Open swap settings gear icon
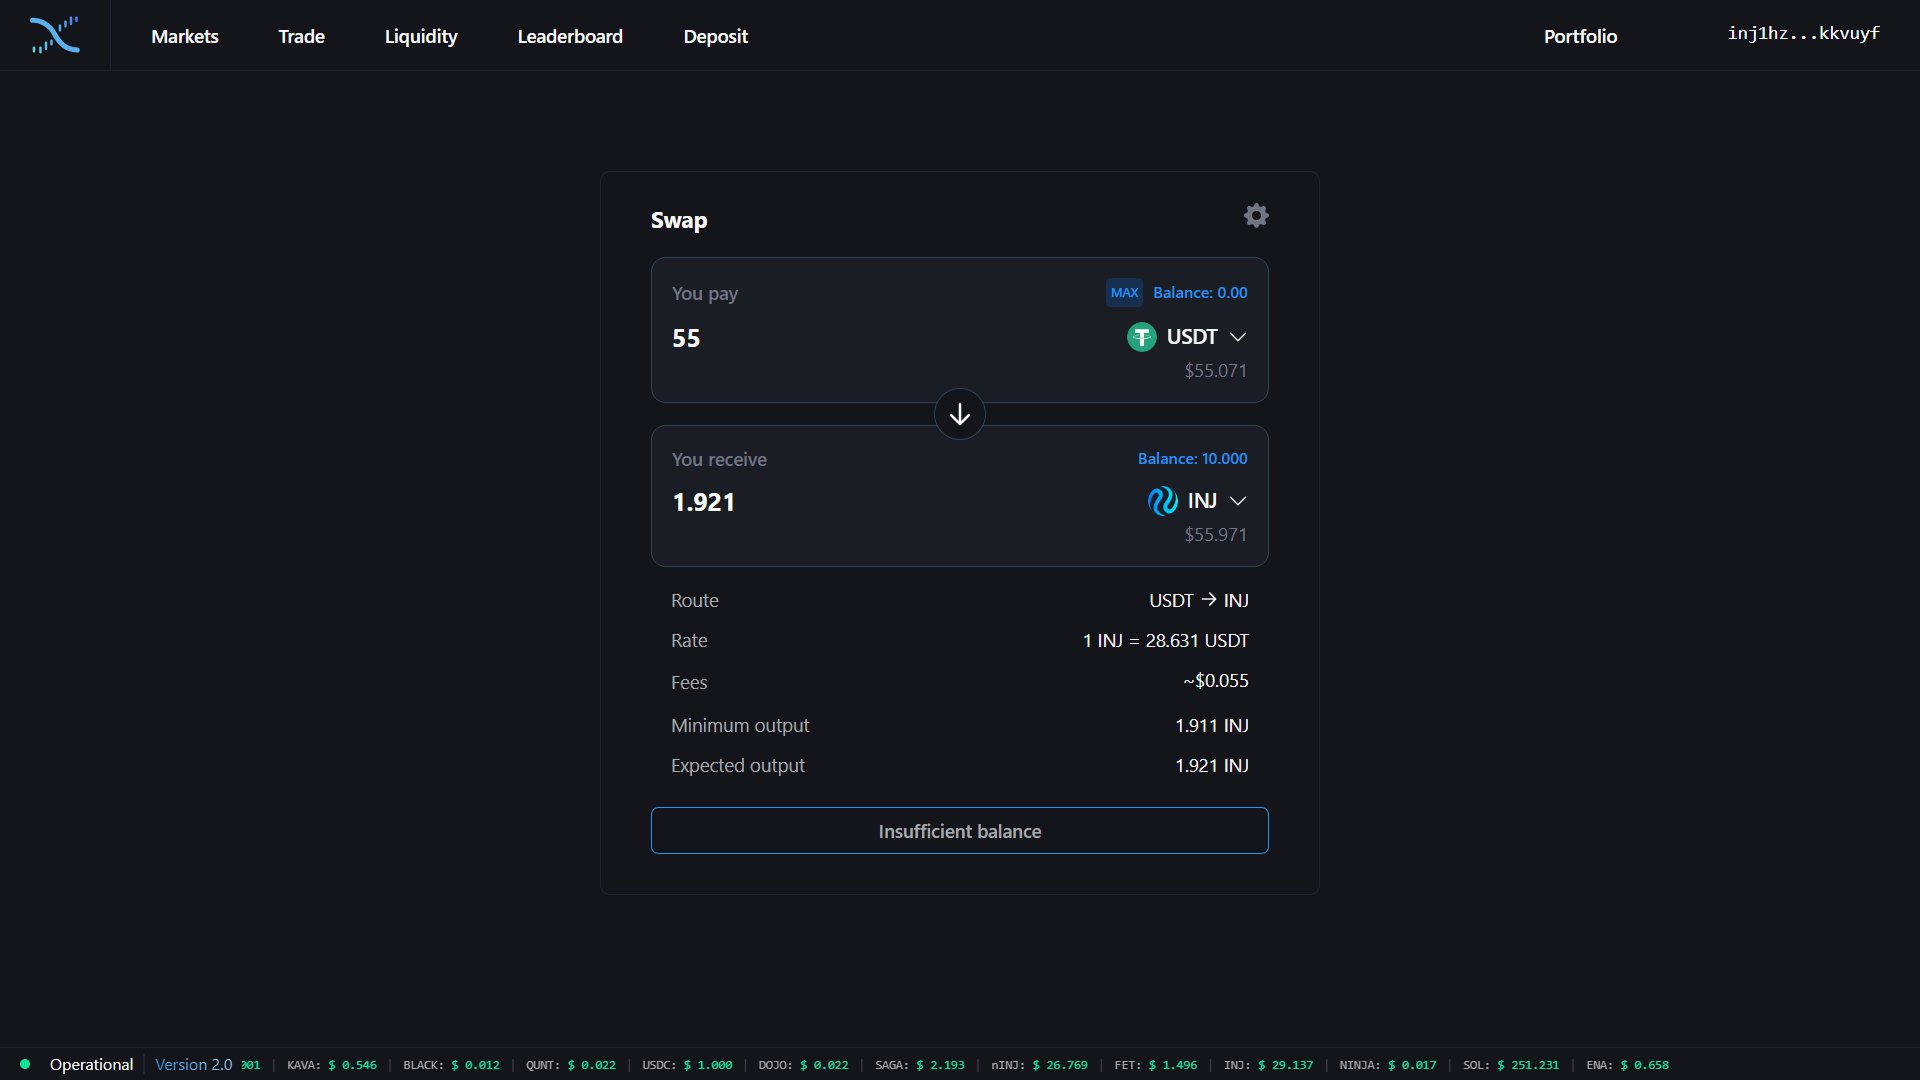Screen dimensions: 1920x1080 coord(1256,216)
